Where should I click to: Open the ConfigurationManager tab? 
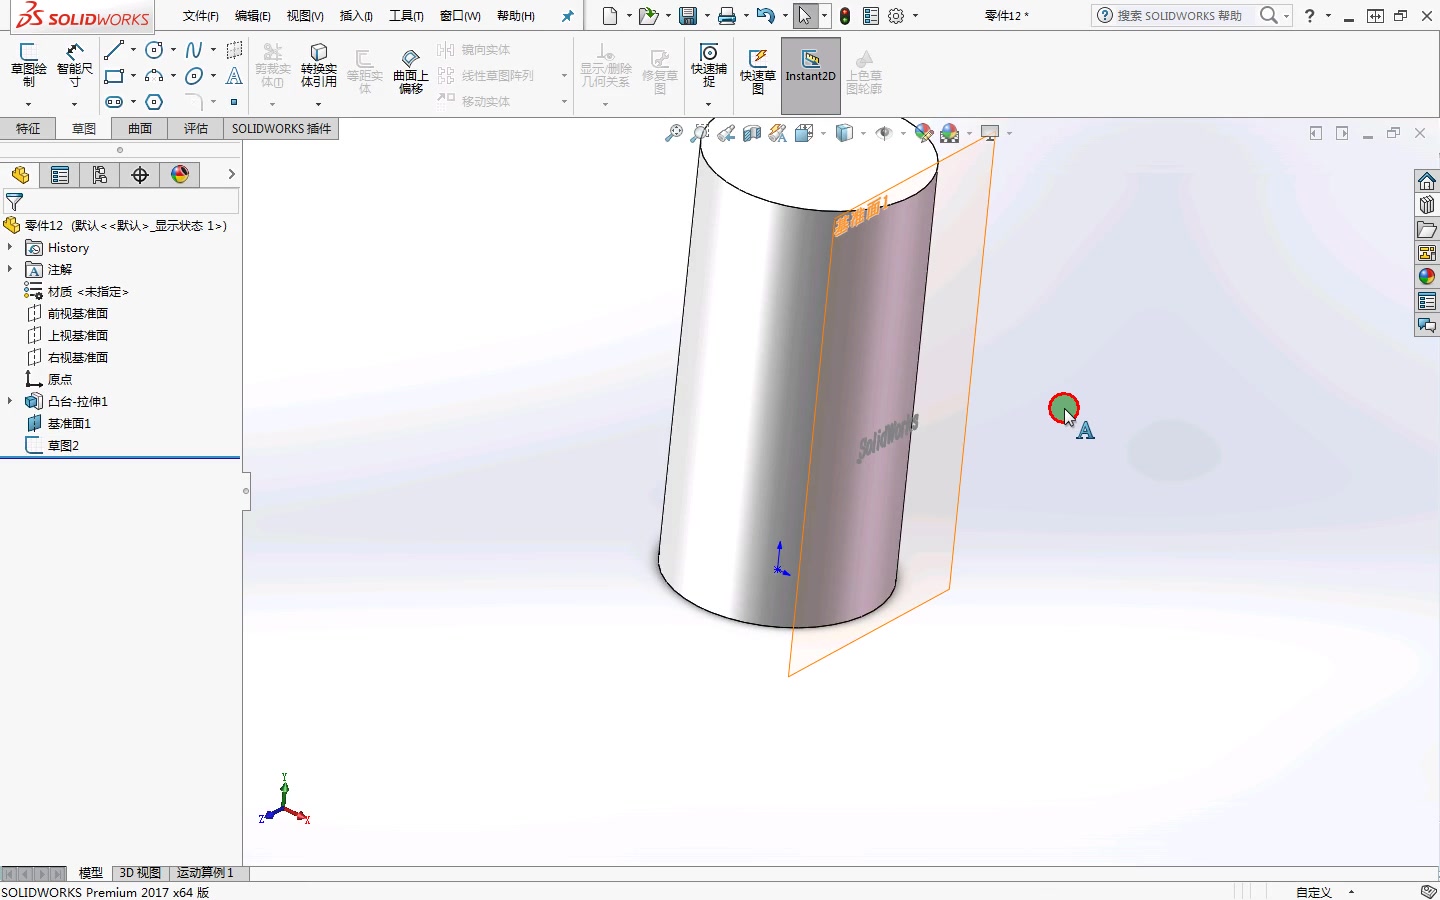click(x=100, y=175)
